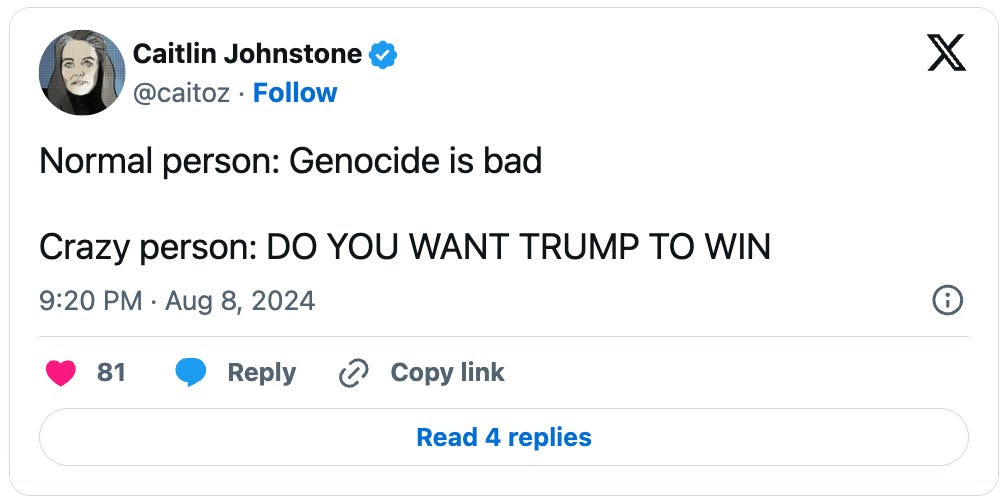1008x504 pixels.
Task: Click the blue speech bubble reply icon
Action: point(191,373)
